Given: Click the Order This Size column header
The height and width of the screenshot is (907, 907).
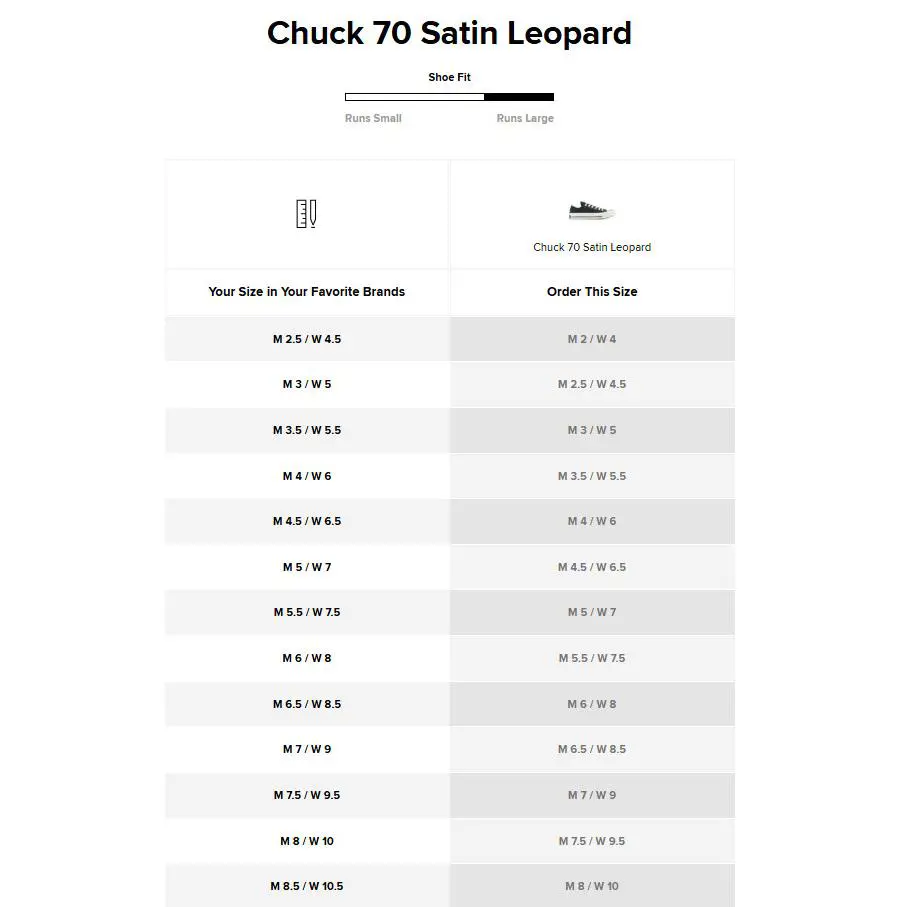Looking at the screenshot, I should [x=592, y=292].
